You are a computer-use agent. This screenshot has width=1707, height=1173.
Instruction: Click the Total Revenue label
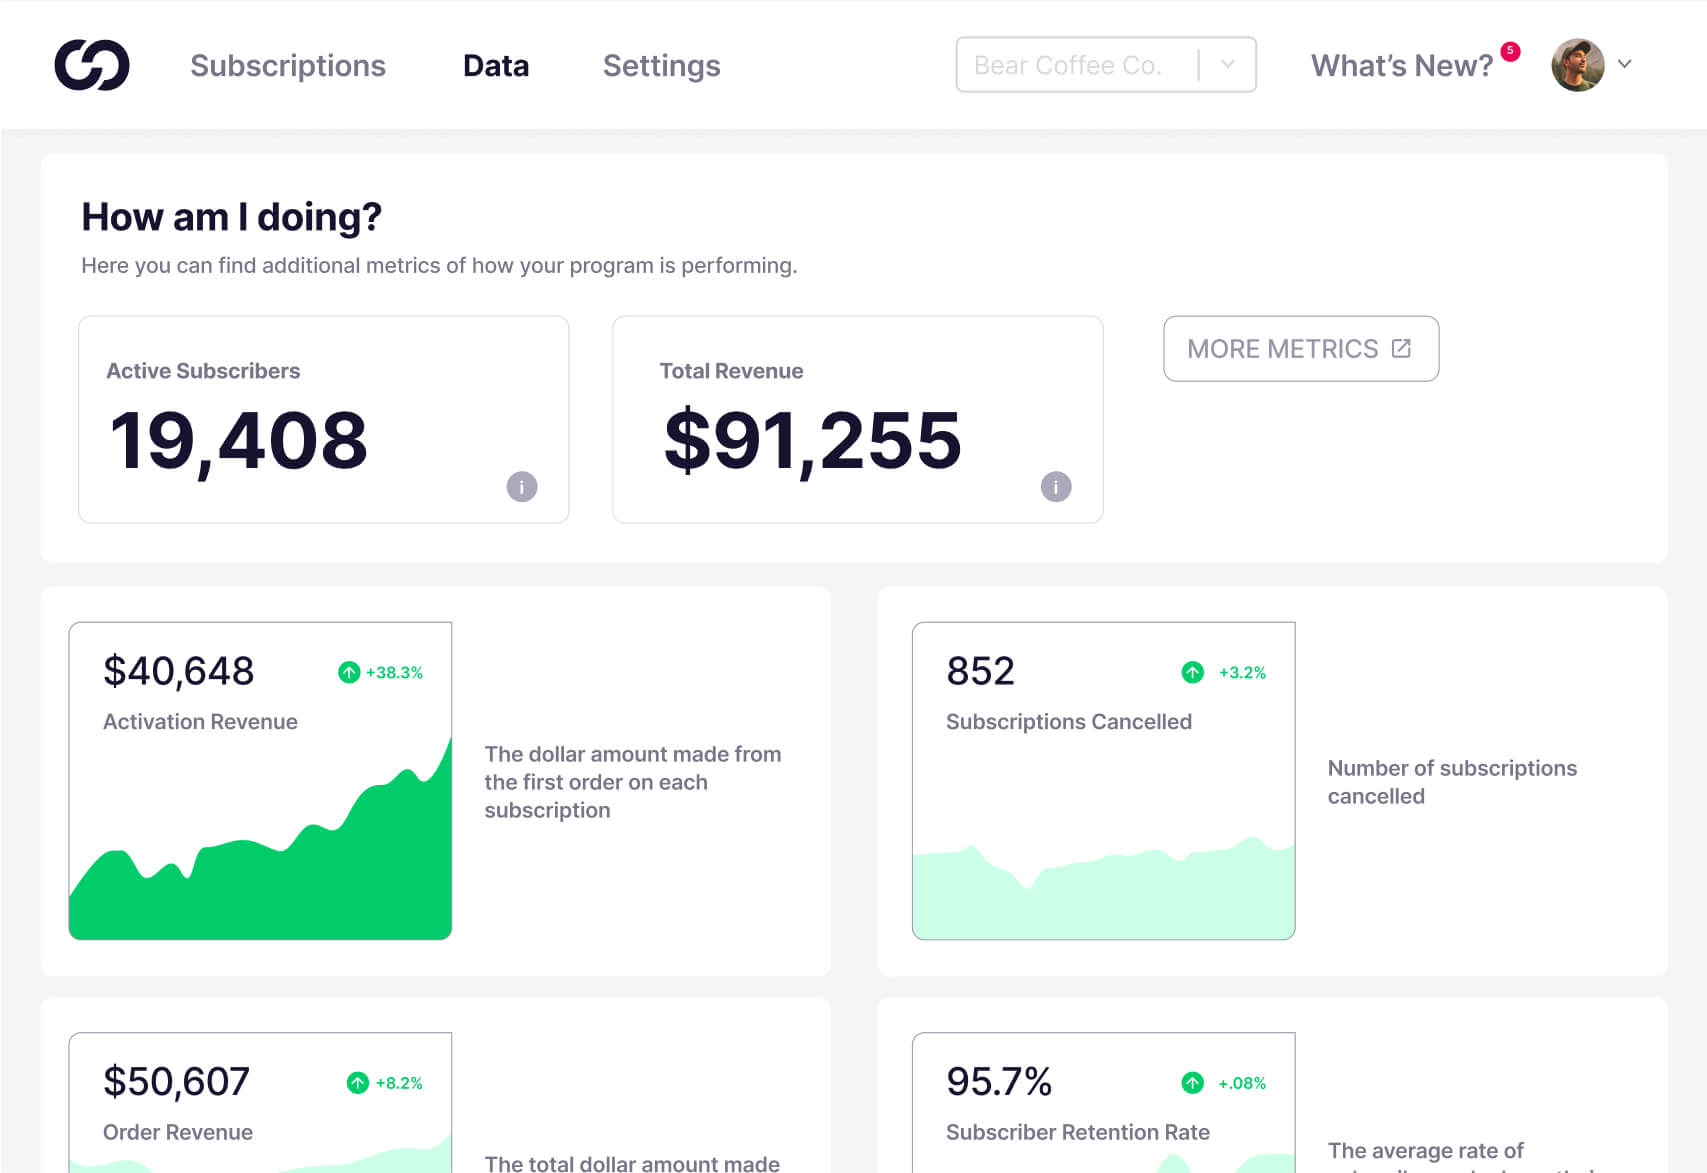click(x=731, y=371)
